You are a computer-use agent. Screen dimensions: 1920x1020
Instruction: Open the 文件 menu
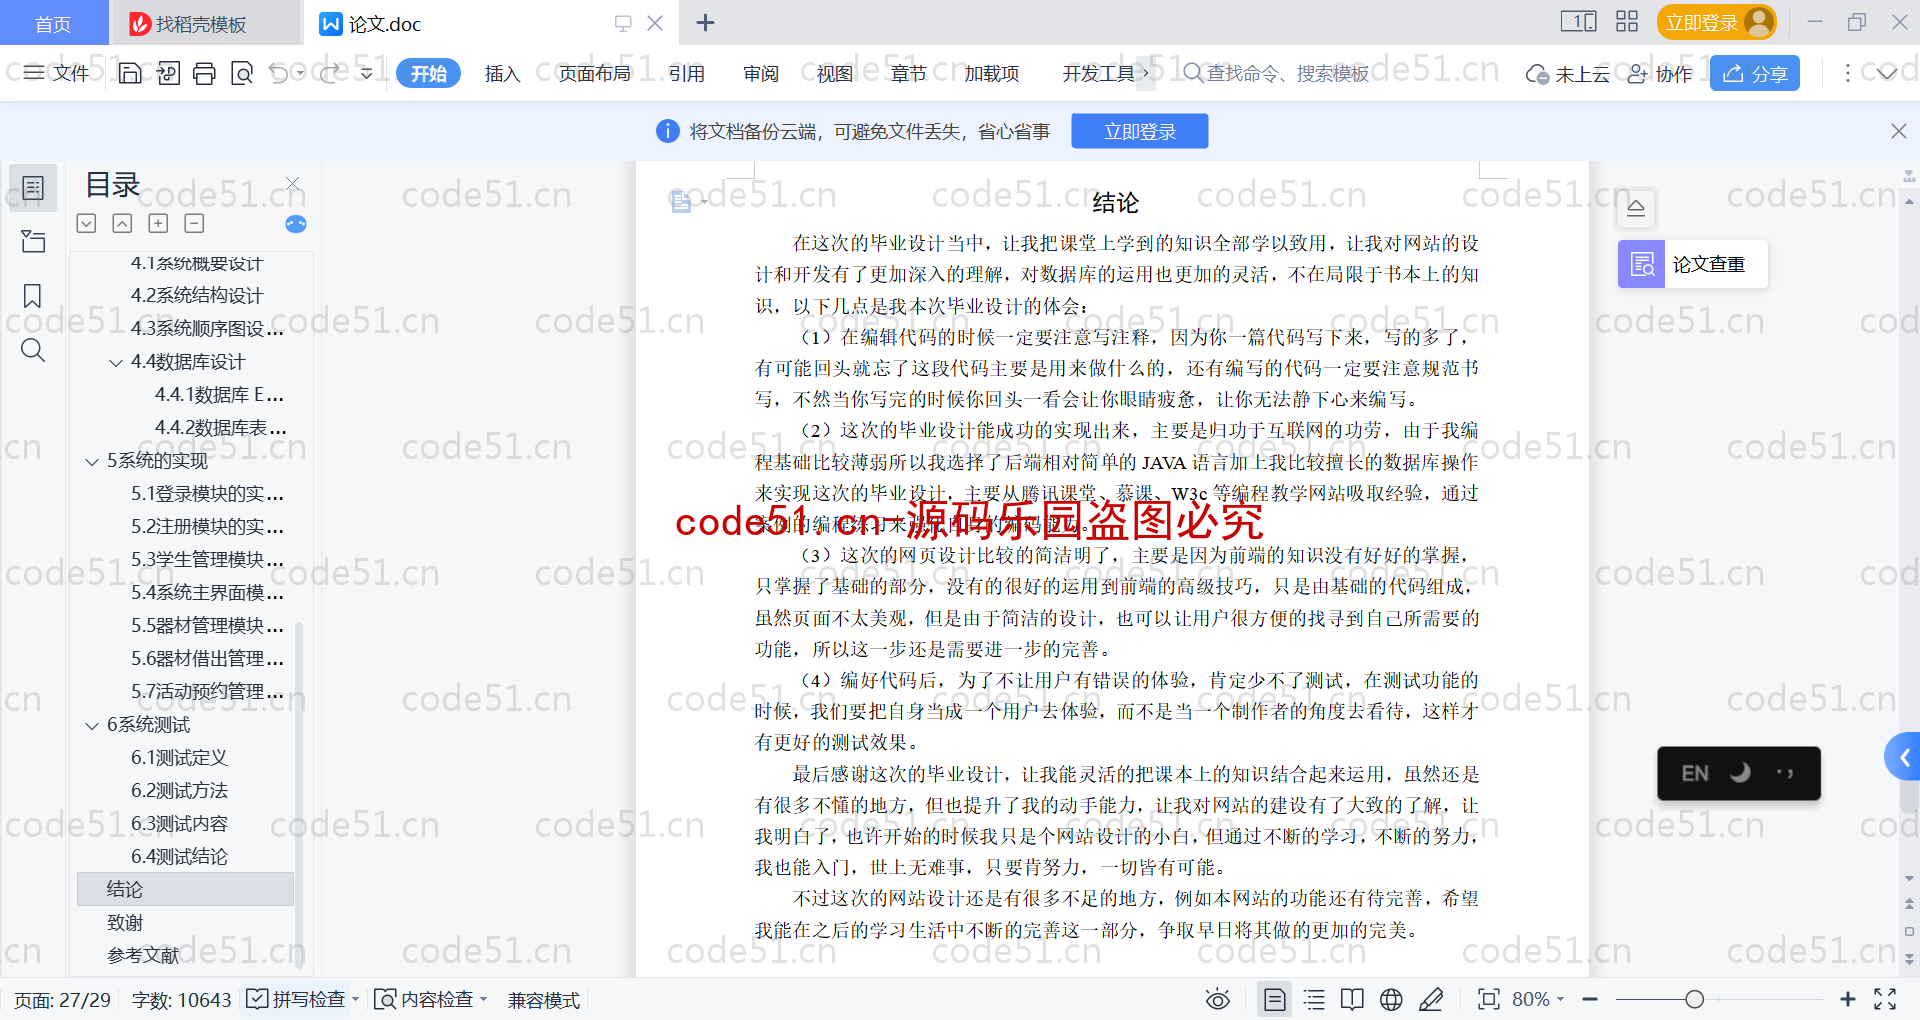click(x=57, y=73)
